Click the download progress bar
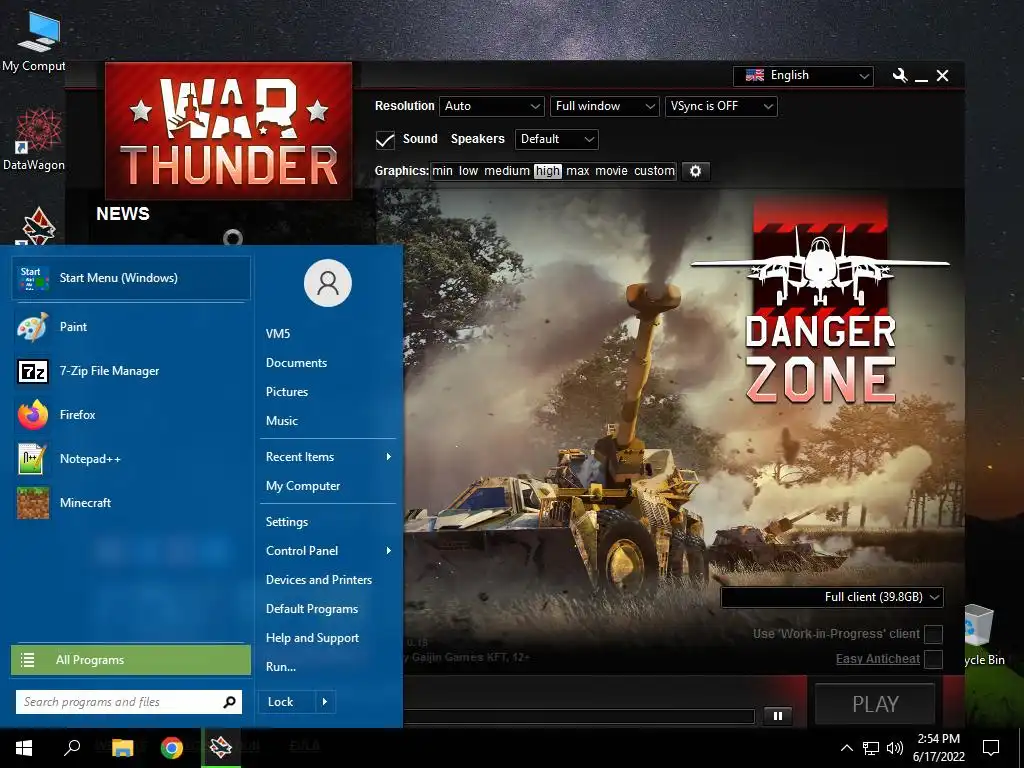This screenshot has width=1024, height=768. (579, 716)
